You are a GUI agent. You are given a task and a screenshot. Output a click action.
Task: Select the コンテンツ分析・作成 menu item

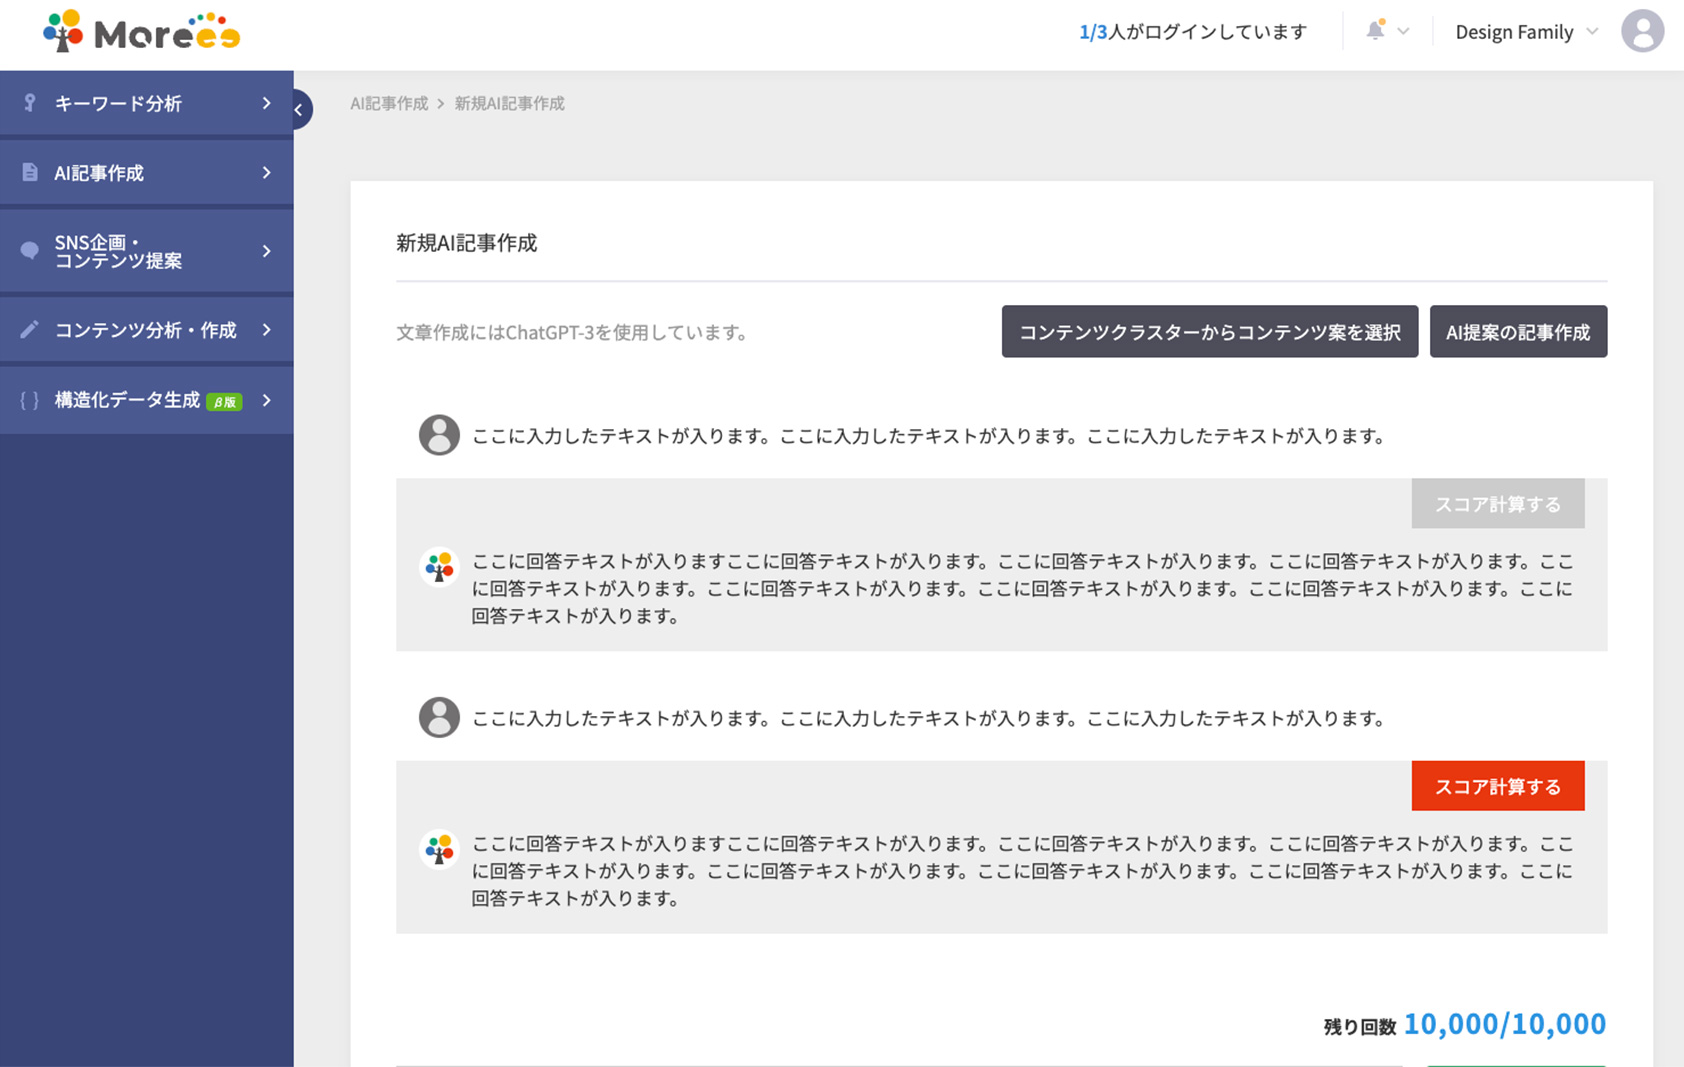click(x=145, y=330)
